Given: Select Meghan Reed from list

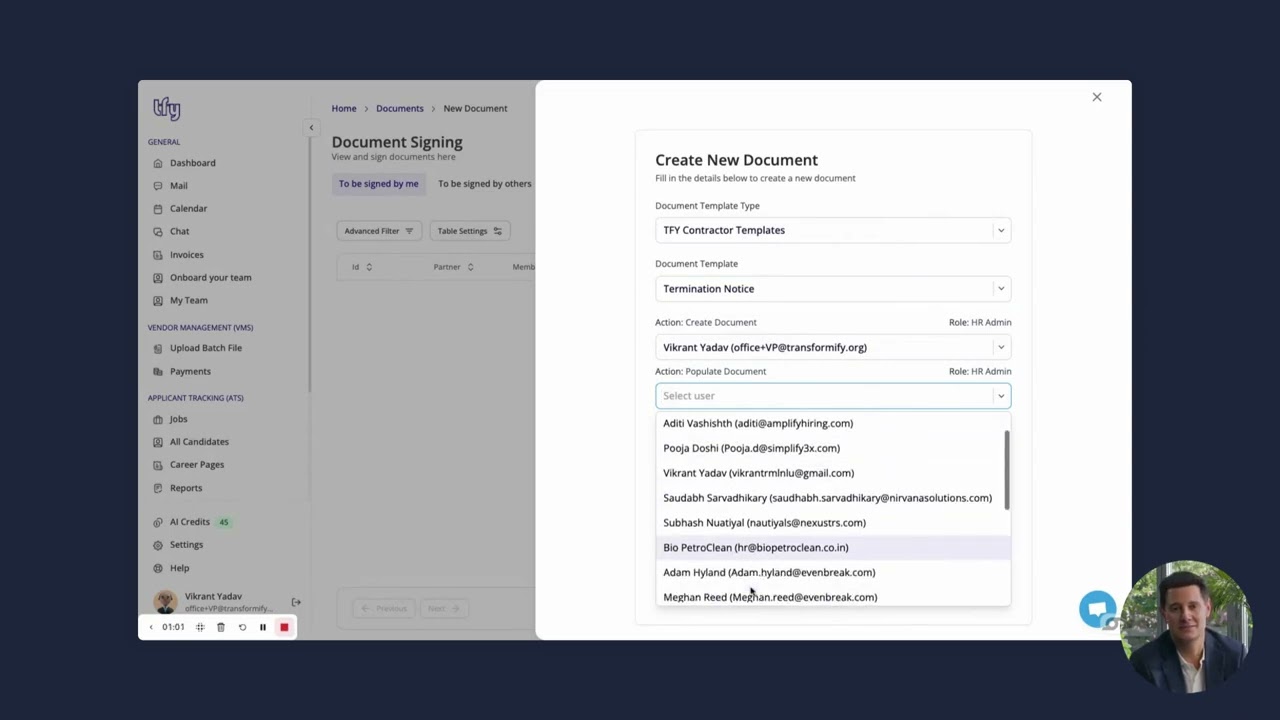Looking at the screenshot, I should [x=833, y=596].
